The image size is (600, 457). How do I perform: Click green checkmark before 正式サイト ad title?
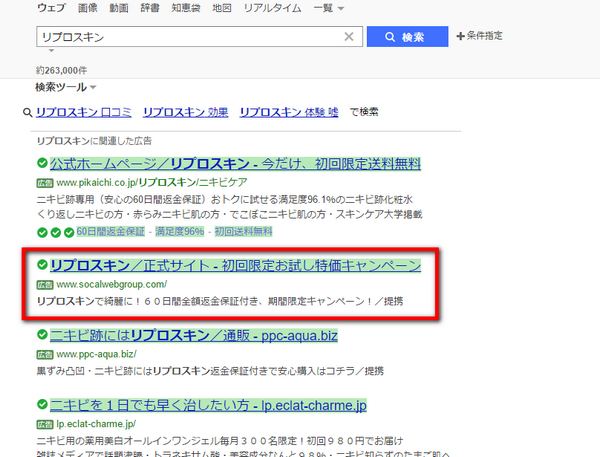(42, 266)
